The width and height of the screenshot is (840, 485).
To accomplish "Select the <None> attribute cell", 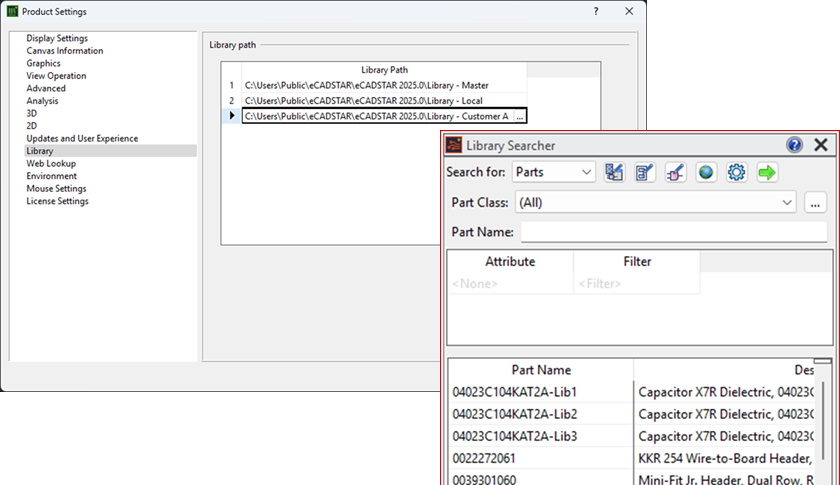I will click(510, 283).
